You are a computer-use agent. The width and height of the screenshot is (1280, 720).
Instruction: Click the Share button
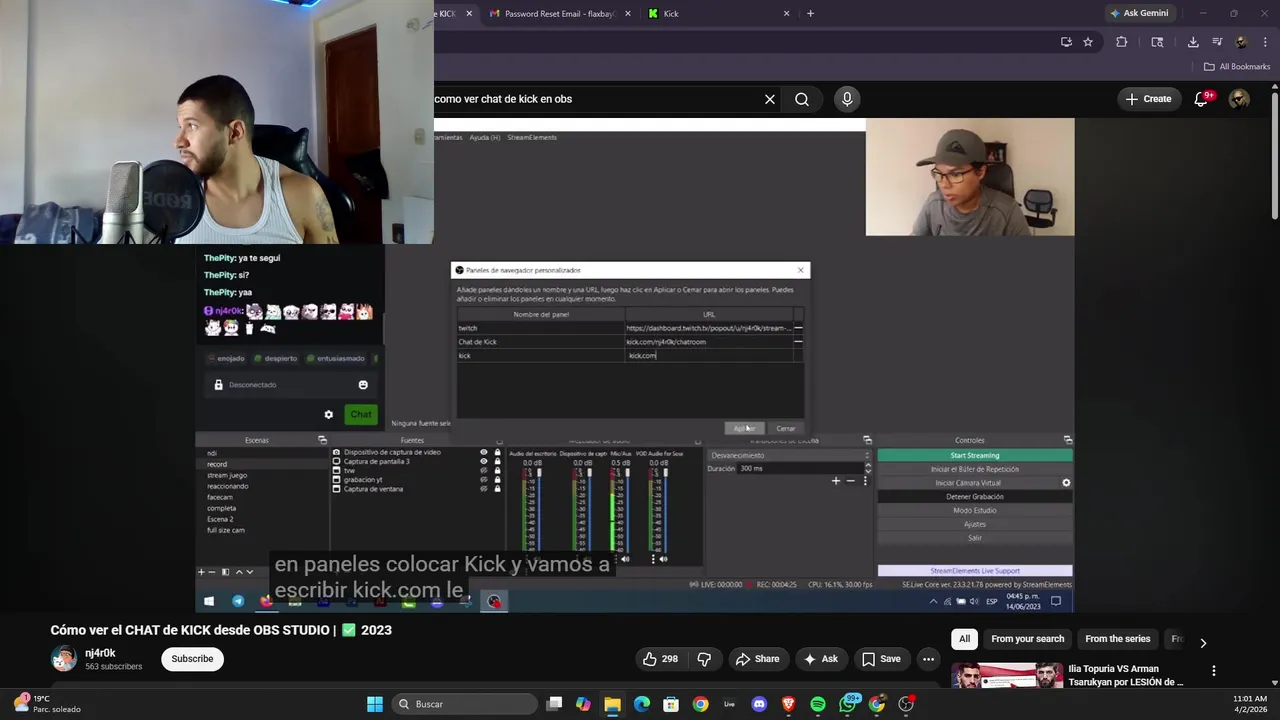tap(757, 659)
